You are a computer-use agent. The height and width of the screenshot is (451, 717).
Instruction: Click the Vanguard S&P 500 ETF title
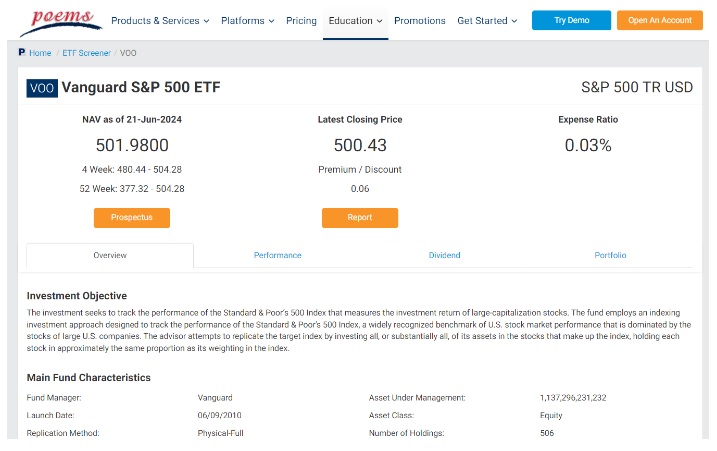pos(141,87)
